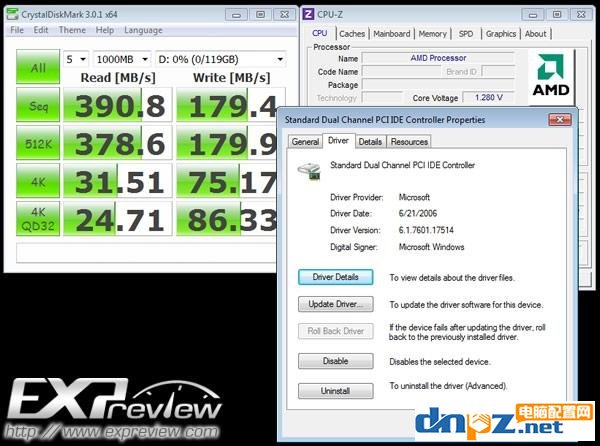This screenshot has height=446, width=600.
Task: Start the 4K benchmark test
Action: (x=38, y=181)
